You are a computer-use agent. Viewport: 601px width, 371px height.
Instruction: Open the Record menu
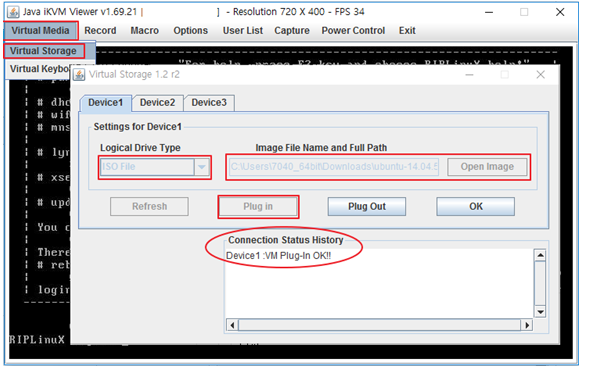pyautogui.click(x=100, y=31)
